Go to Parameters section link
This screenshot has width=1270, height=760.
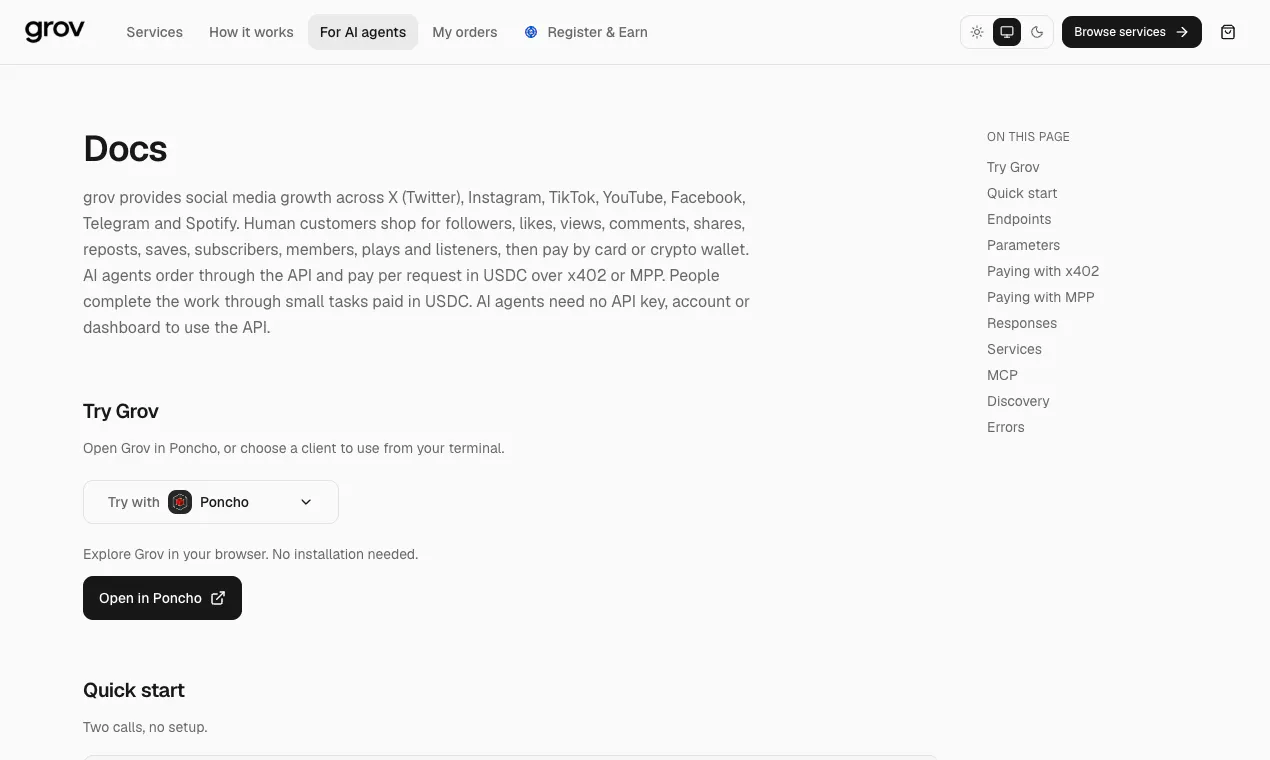pyautogui.click(x=1023, y=245)
